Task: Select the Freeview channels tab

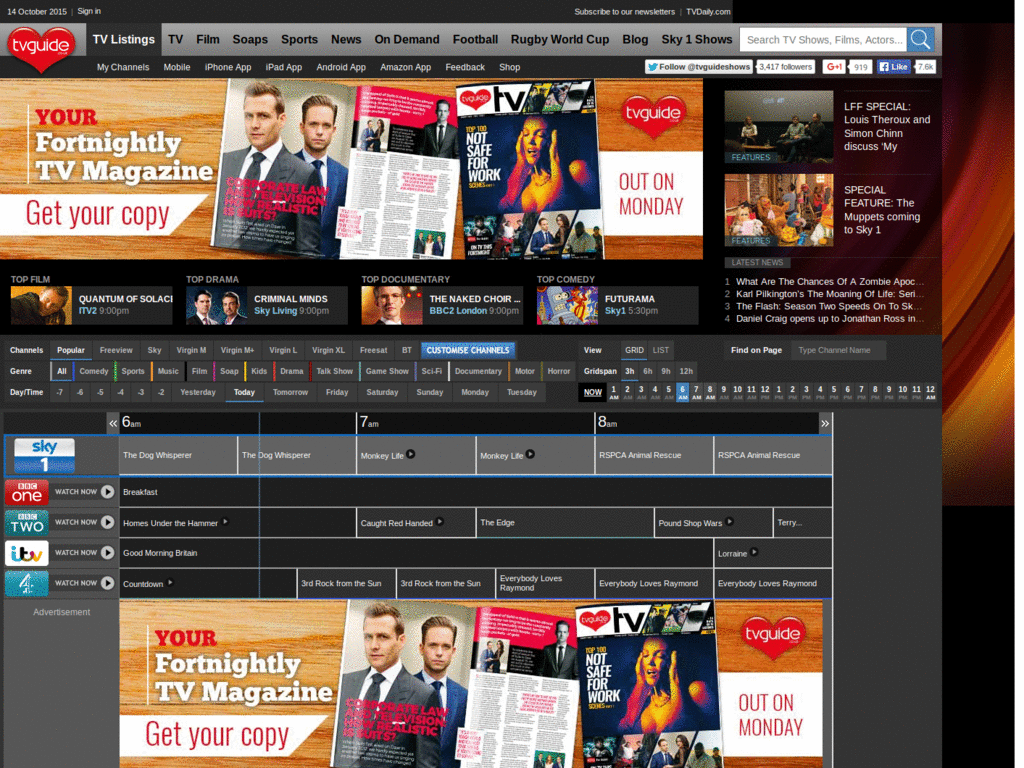Action: (116, 350)
